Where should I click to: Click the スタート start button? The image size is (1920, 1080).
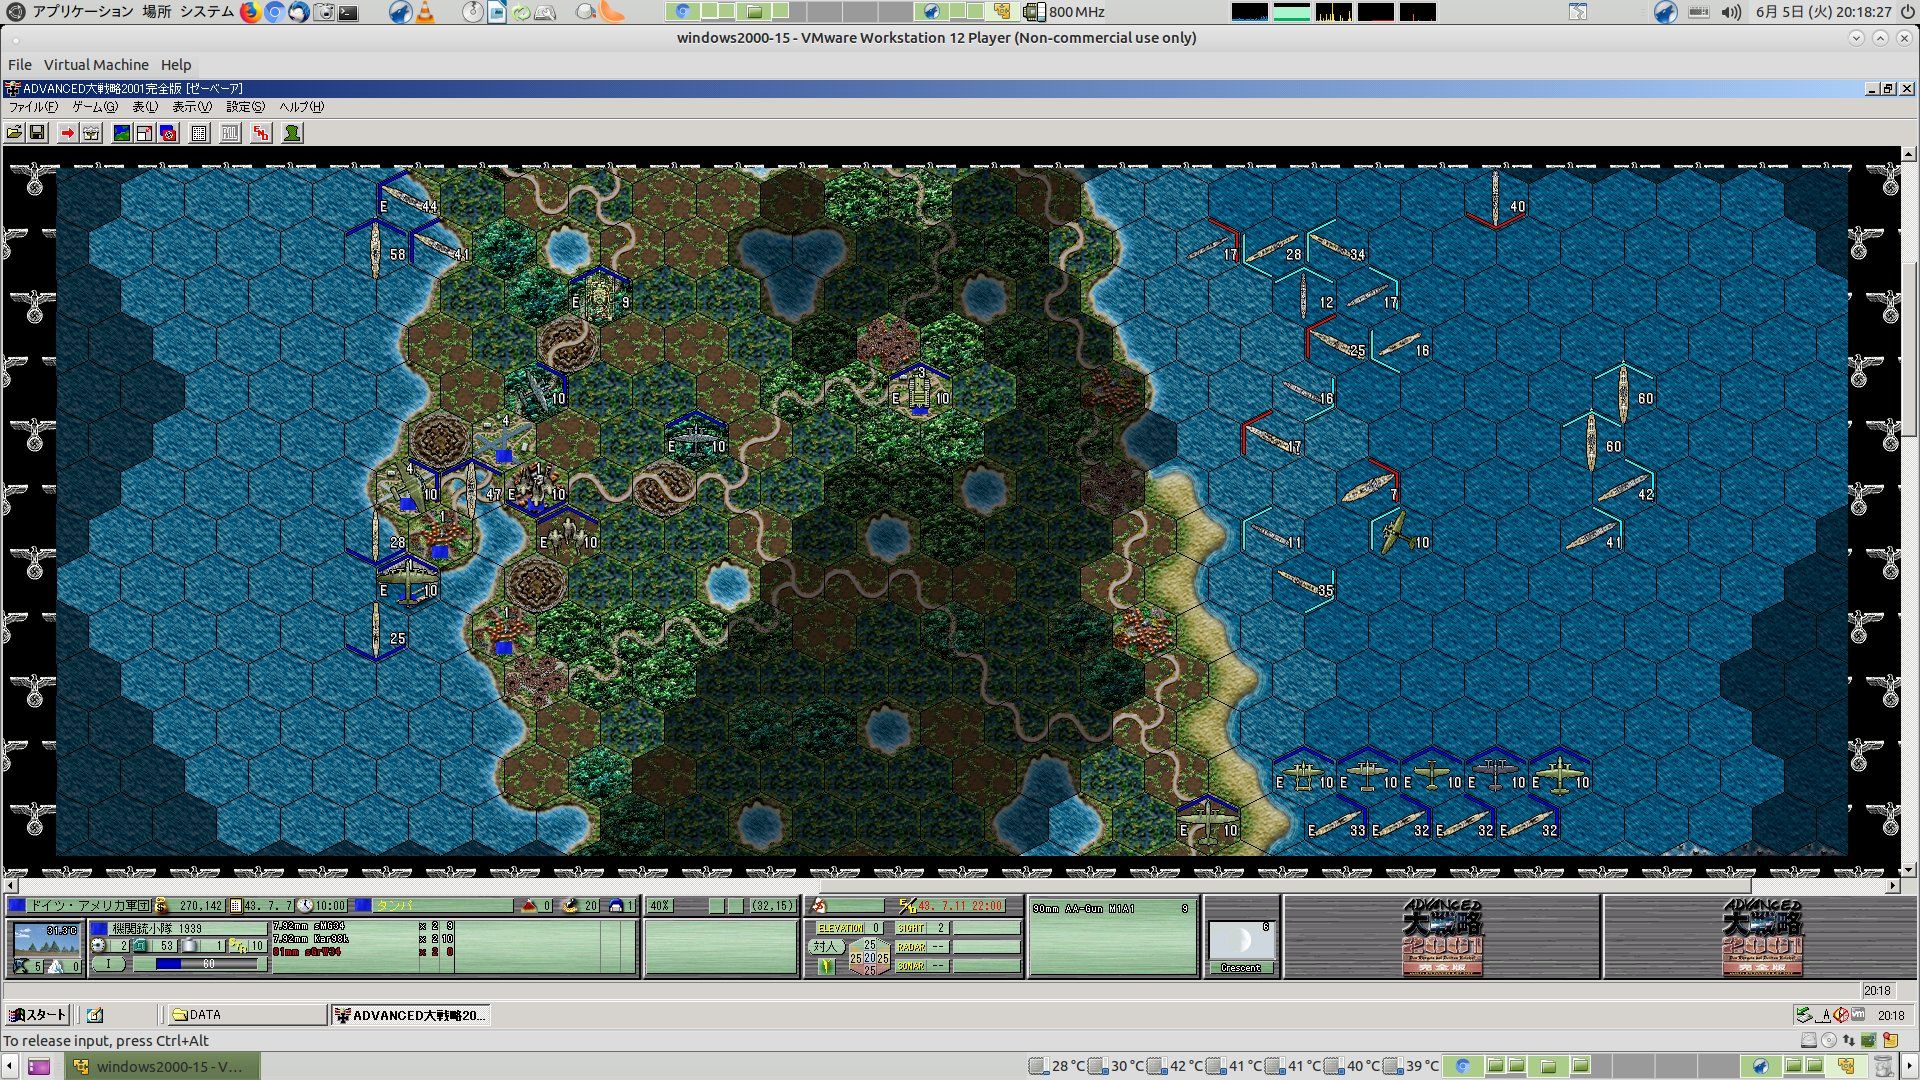tap(37, 1015)
